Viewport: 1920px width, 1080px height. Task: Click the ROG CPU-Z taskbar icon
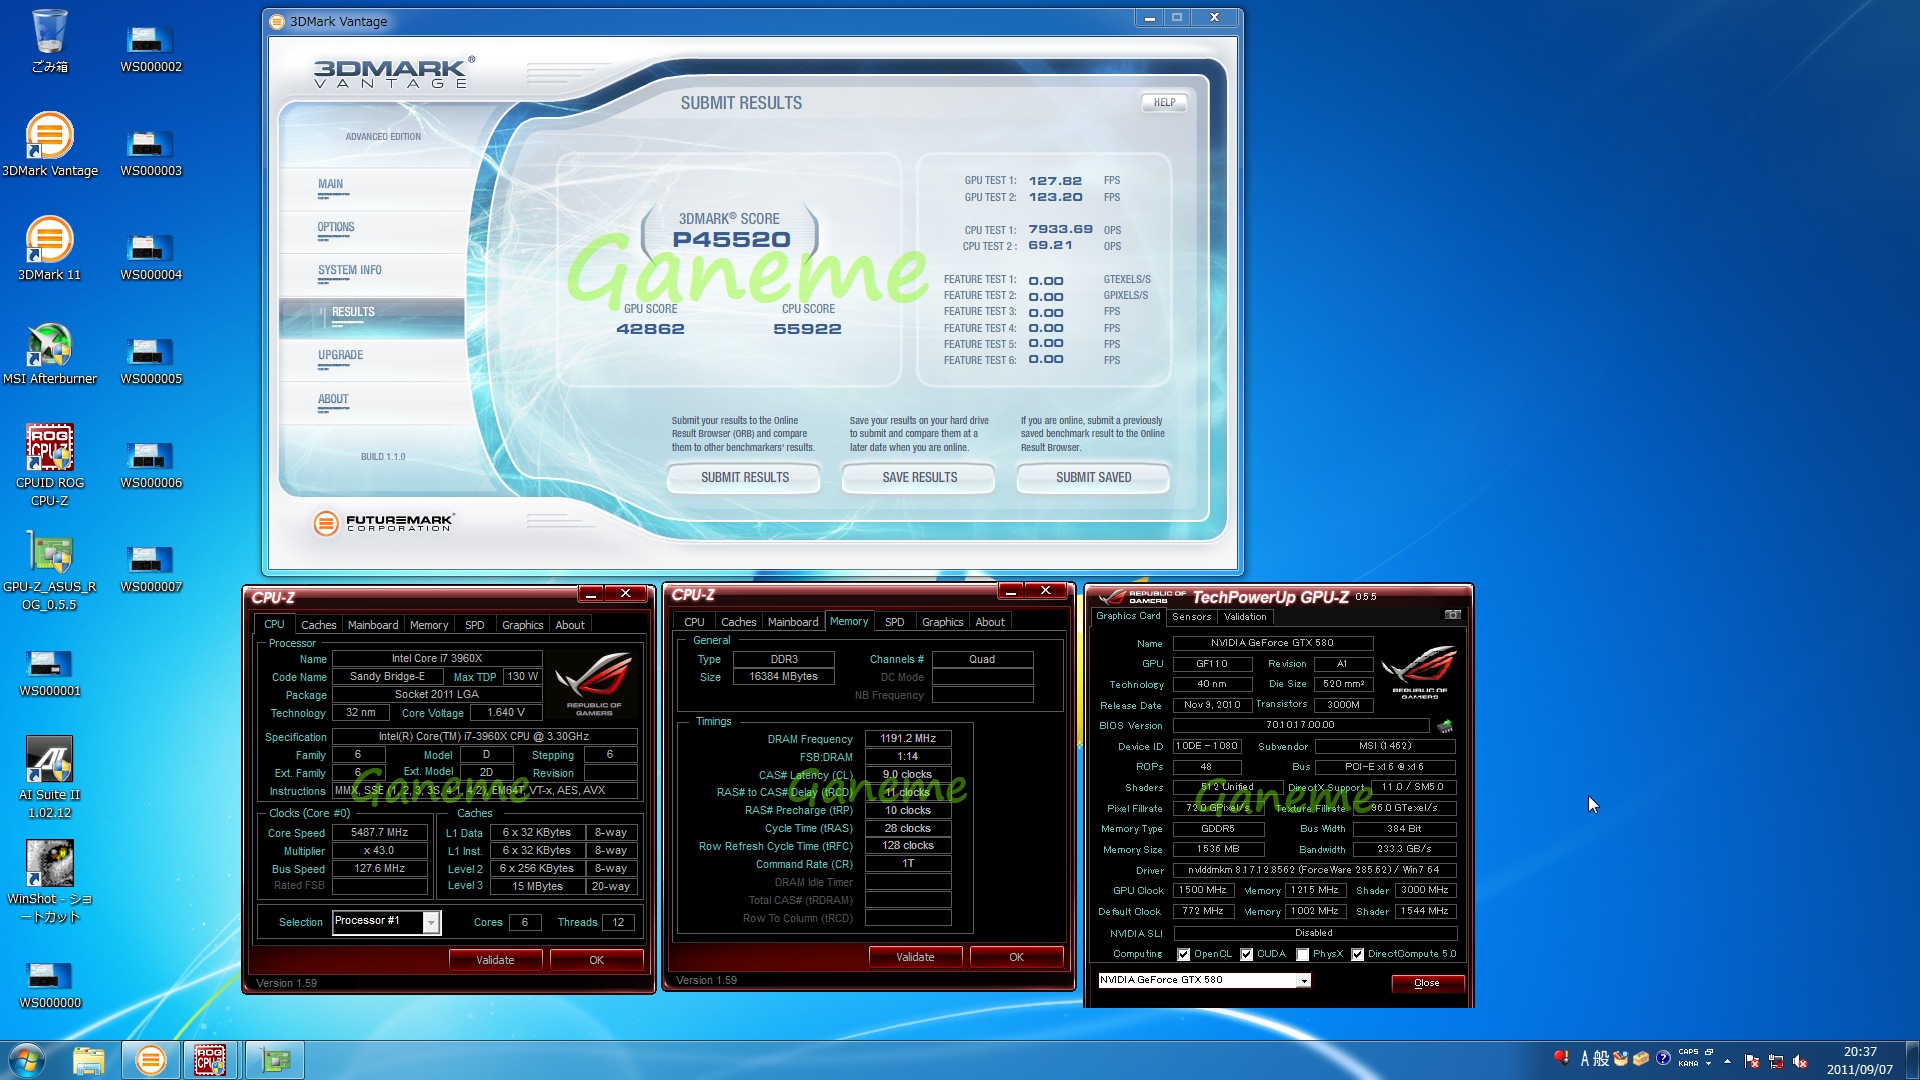pyautogui.click(x=210, y=1059)
